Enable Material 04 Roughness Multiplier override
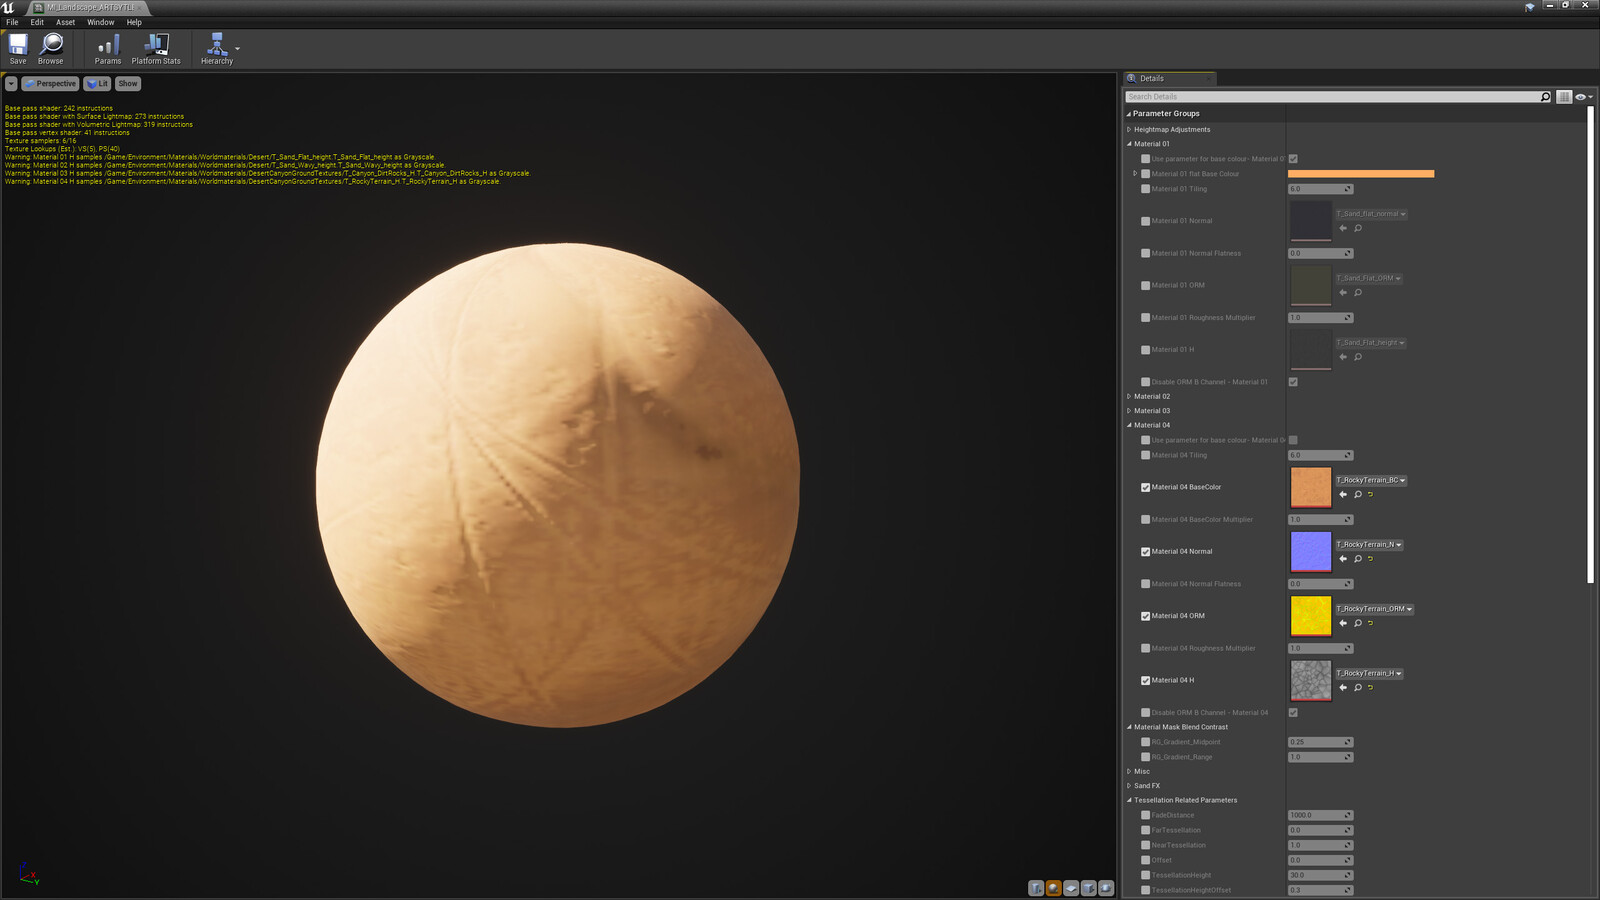This screenshot has height=900, width=1600. pos(1145,648)
